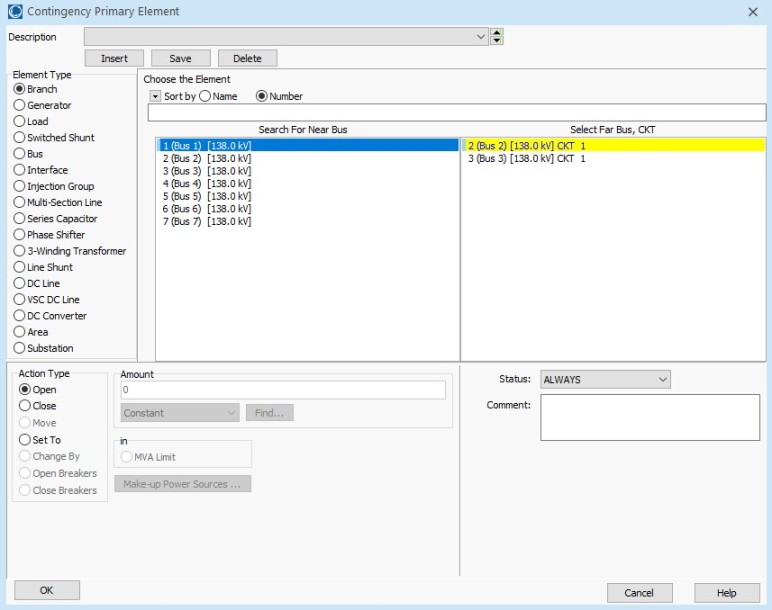The height and width of the screenshot is (610, 772).
Task: Expand the Description combo box
Action: pos(481,37)
